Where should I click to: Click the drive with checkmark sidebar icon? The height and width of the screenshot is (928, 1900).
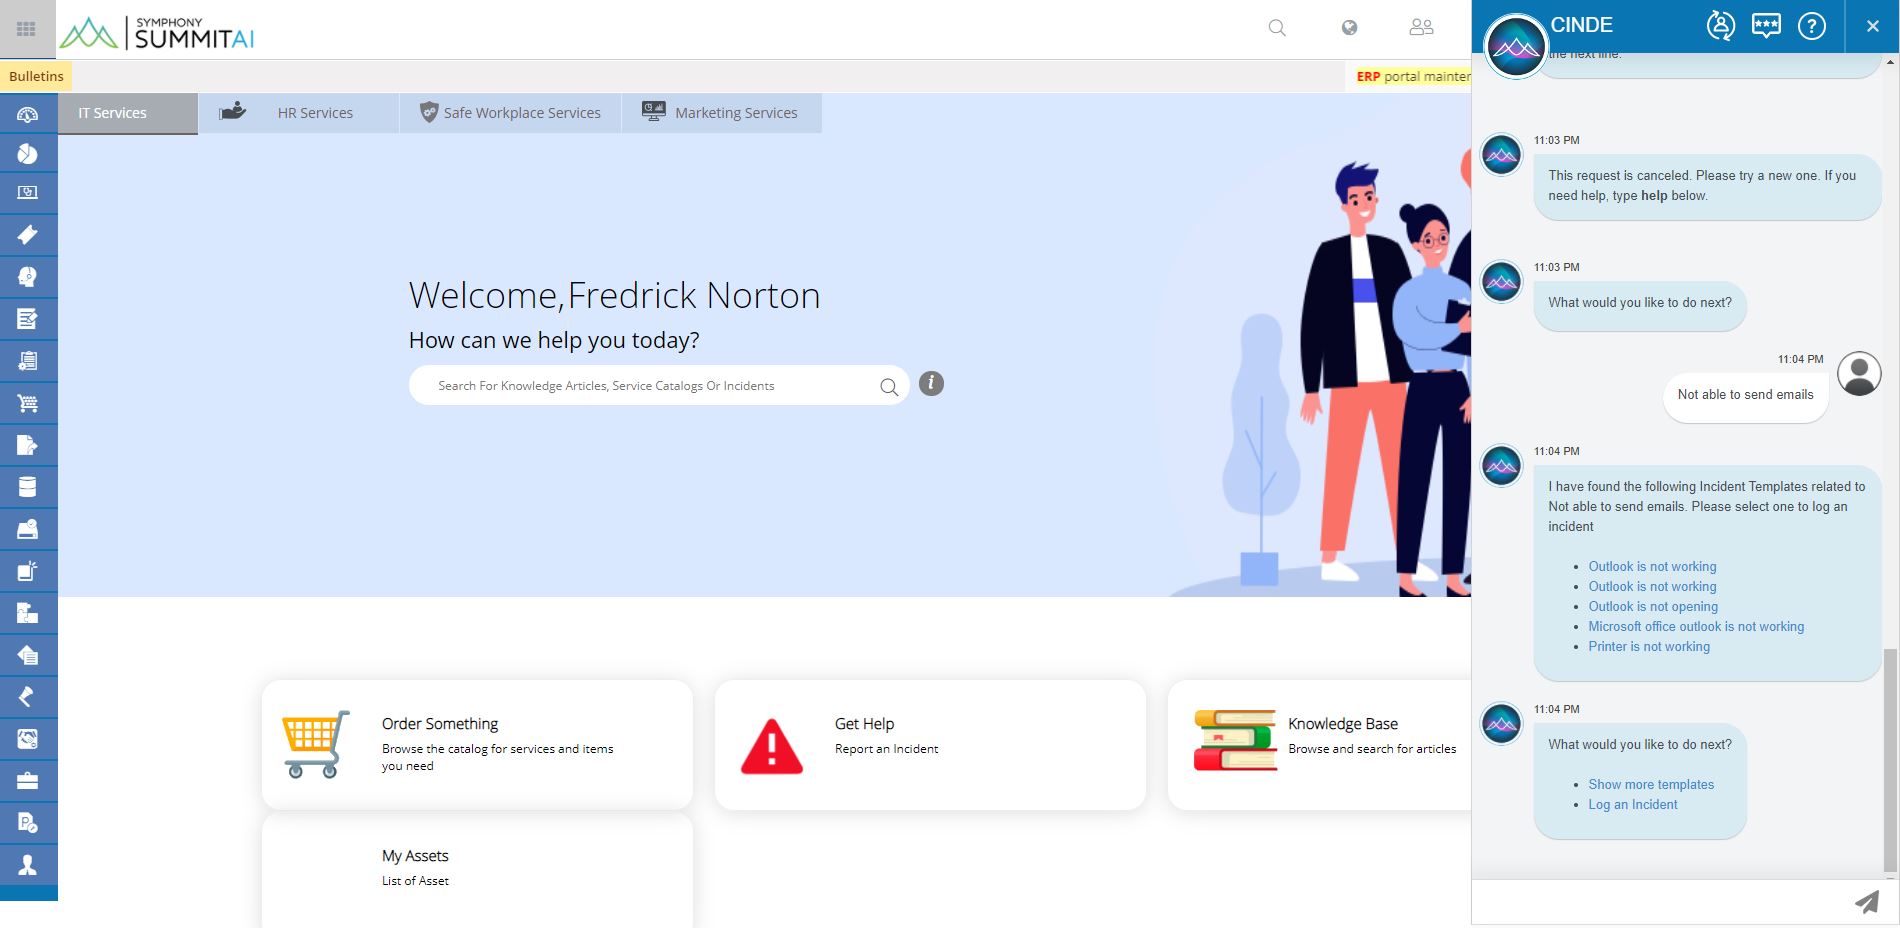point(28,529)
